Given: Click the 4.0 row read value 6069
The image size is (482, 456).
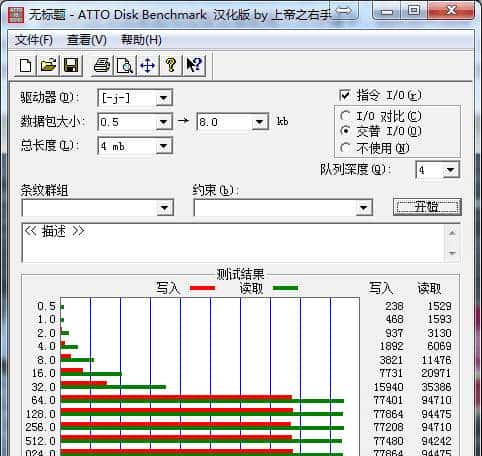Looking at the screenshot, I should tap(439, 346).
